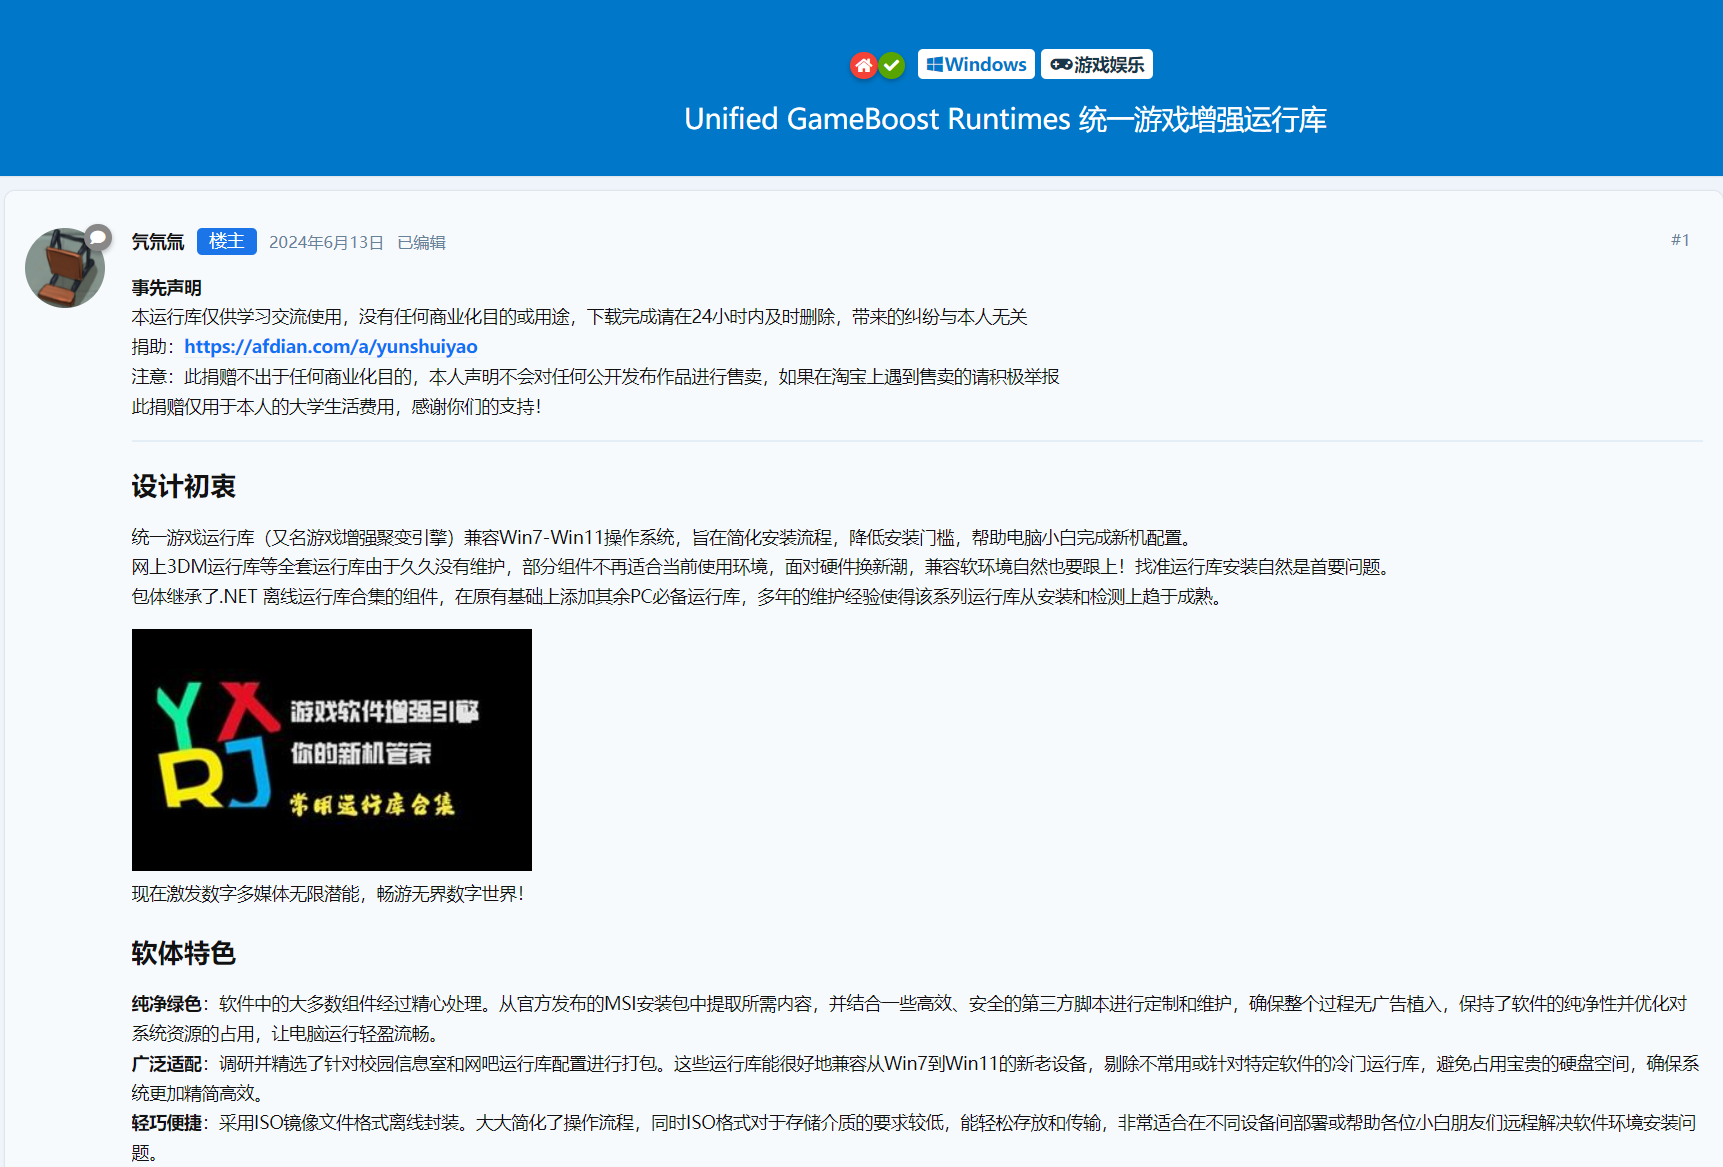Viewport: 1723px width, 1167px height.
Task: Click the 设计初衷 heading
Action: [183, 487]
